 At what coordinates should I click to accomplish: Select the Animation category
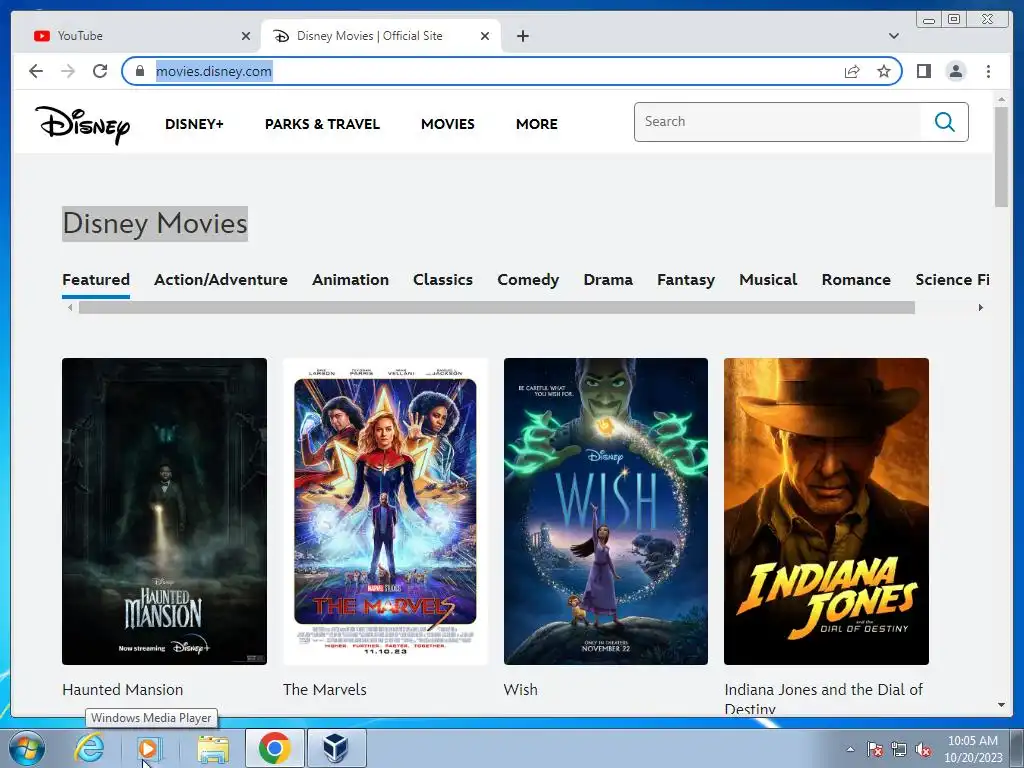350,280
